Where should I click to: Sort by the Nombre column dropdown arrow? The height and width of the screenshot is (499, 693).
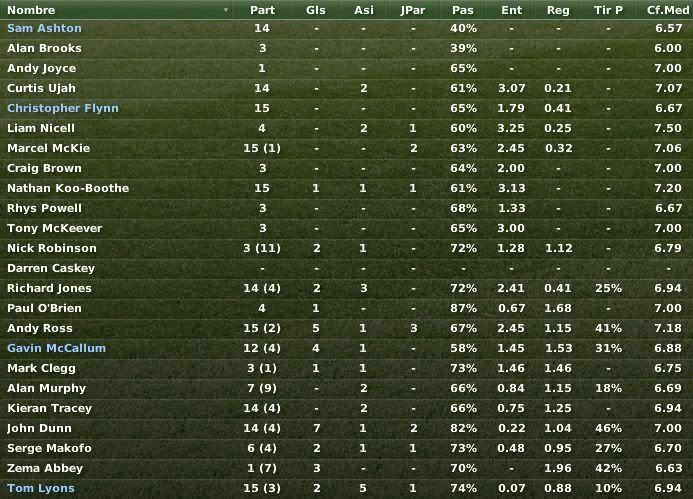pos(226,10)
